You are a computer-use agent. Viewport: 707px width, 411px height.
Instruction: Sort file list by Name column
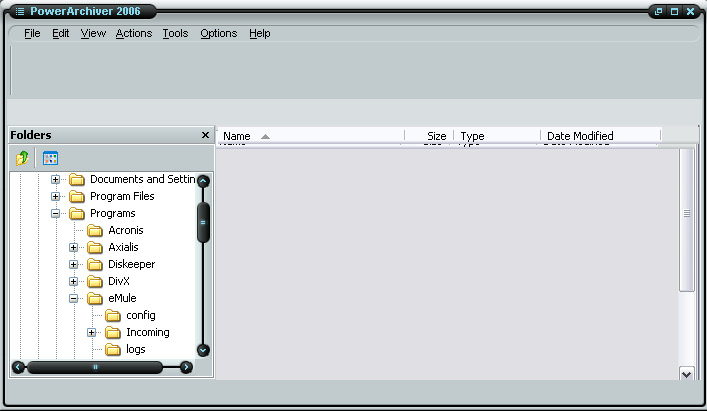(311, 136)
